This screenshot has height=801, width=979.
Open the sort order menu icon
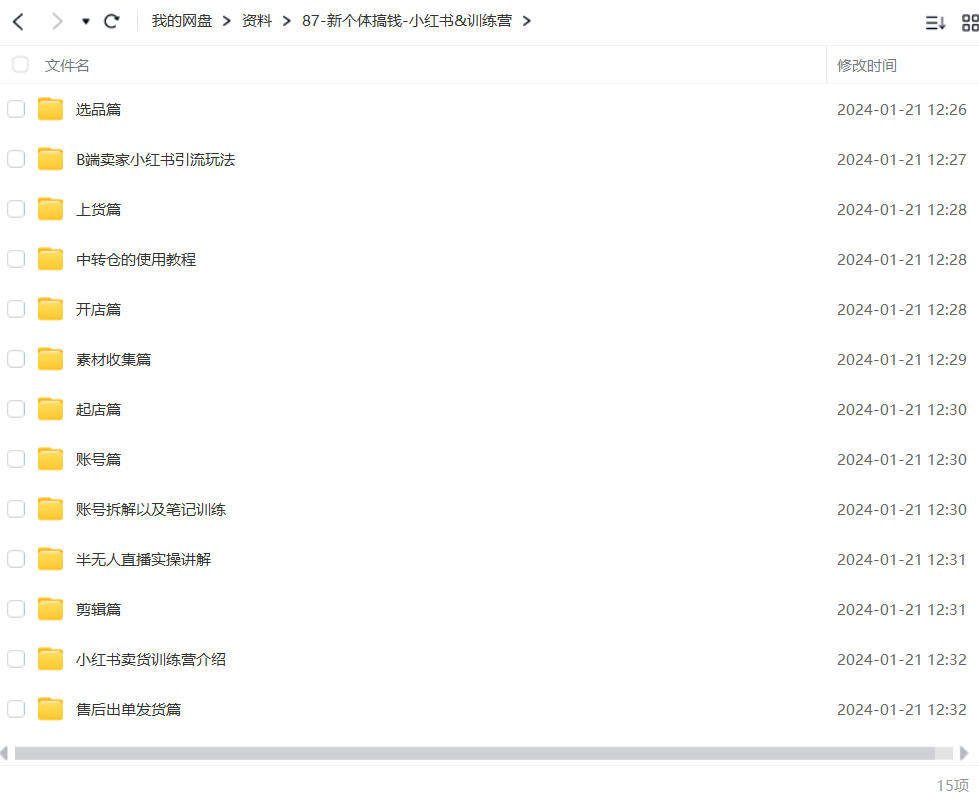pos(935,23)
